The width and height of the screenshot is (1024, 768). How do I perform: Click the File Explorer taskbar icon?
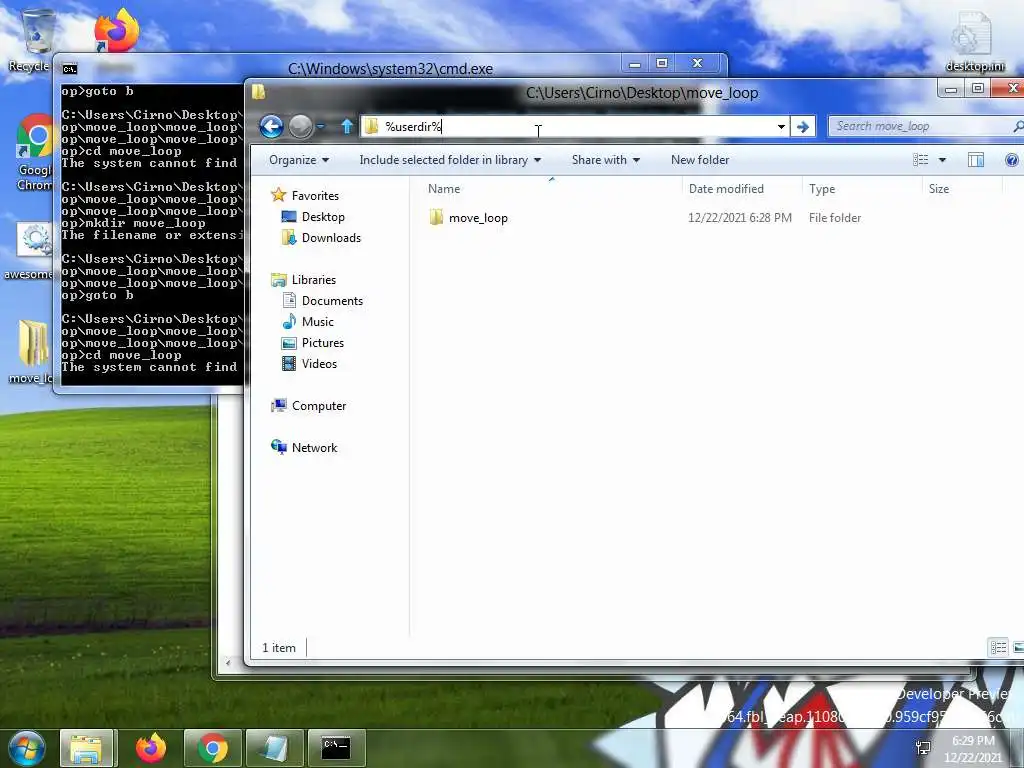pyautogui.click(x=88, y=748)
